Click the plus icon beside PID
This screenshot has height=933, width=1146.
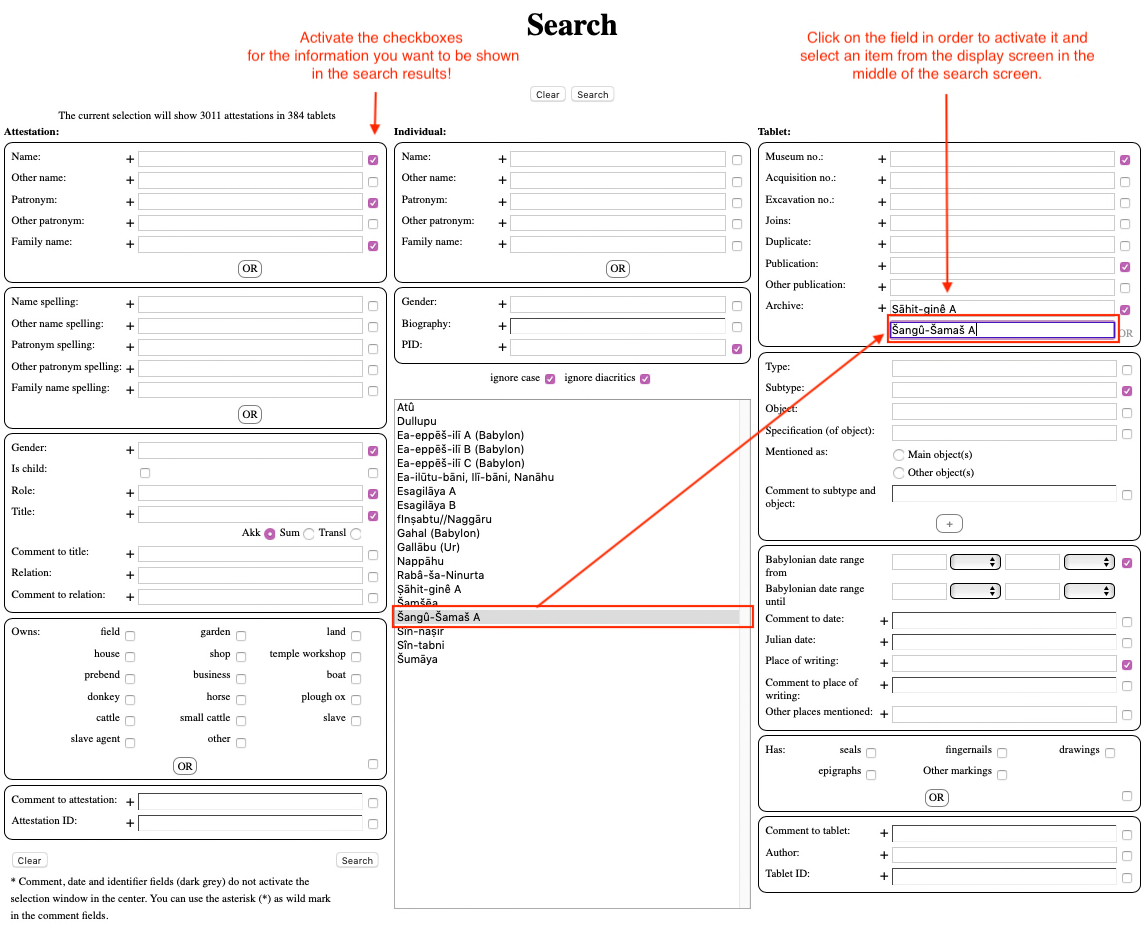502,347
